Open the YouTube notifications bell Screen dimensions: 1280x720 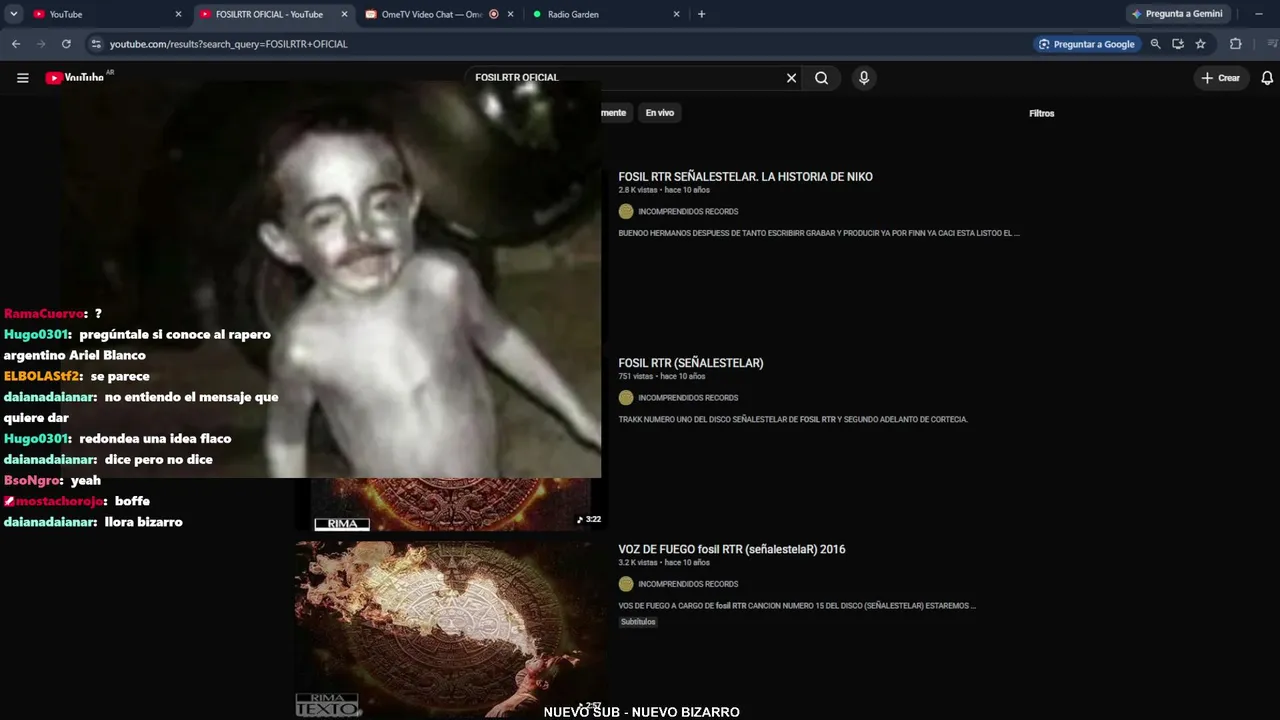1267,78
